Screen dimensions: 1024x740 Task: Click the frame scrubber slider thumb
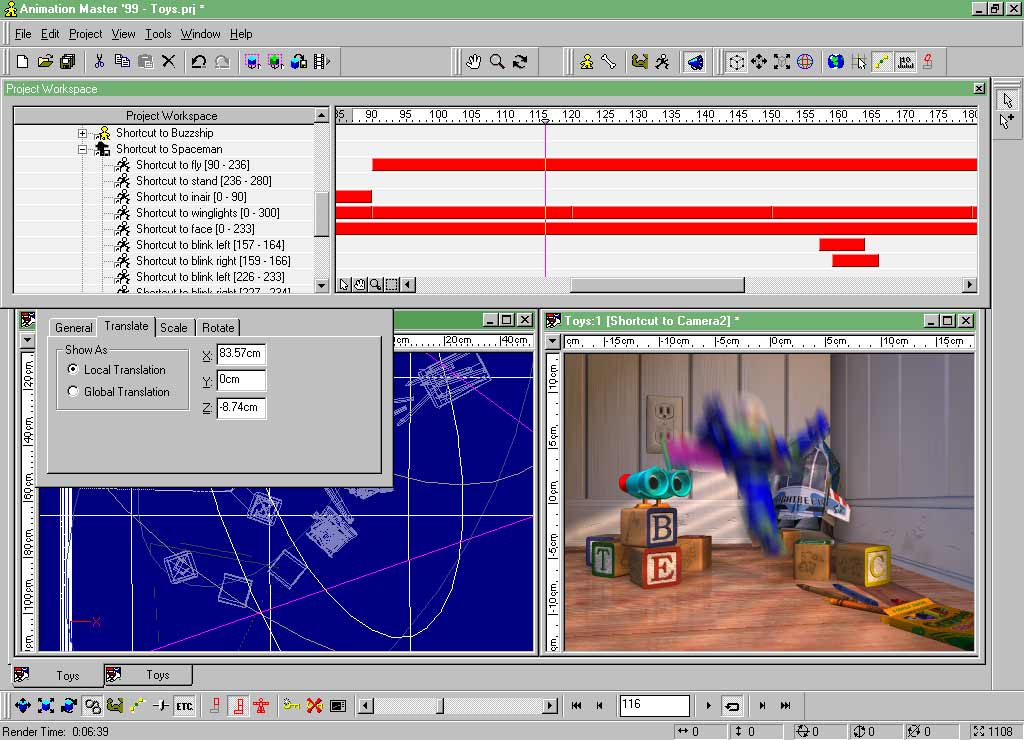click(439, 706)
